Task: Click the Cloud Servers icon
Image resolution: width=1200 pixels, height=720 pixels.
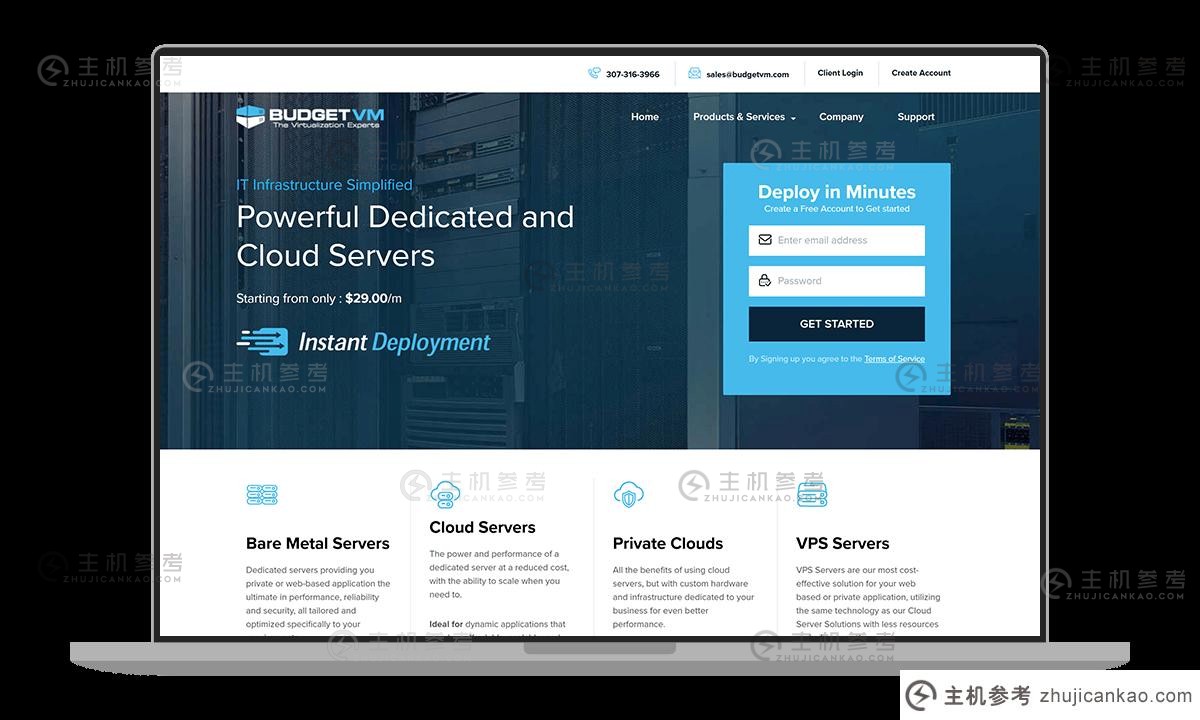Action: tap(445, 494)
